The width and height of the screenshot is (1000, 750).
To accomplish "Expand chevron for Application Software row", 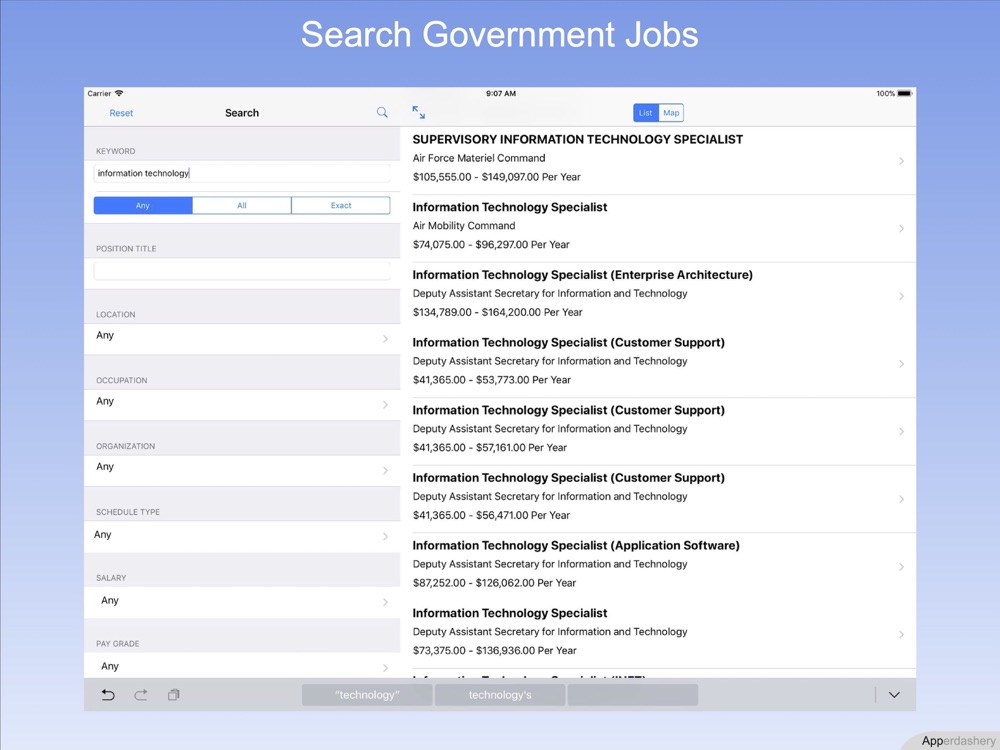I will pos(901,566).
